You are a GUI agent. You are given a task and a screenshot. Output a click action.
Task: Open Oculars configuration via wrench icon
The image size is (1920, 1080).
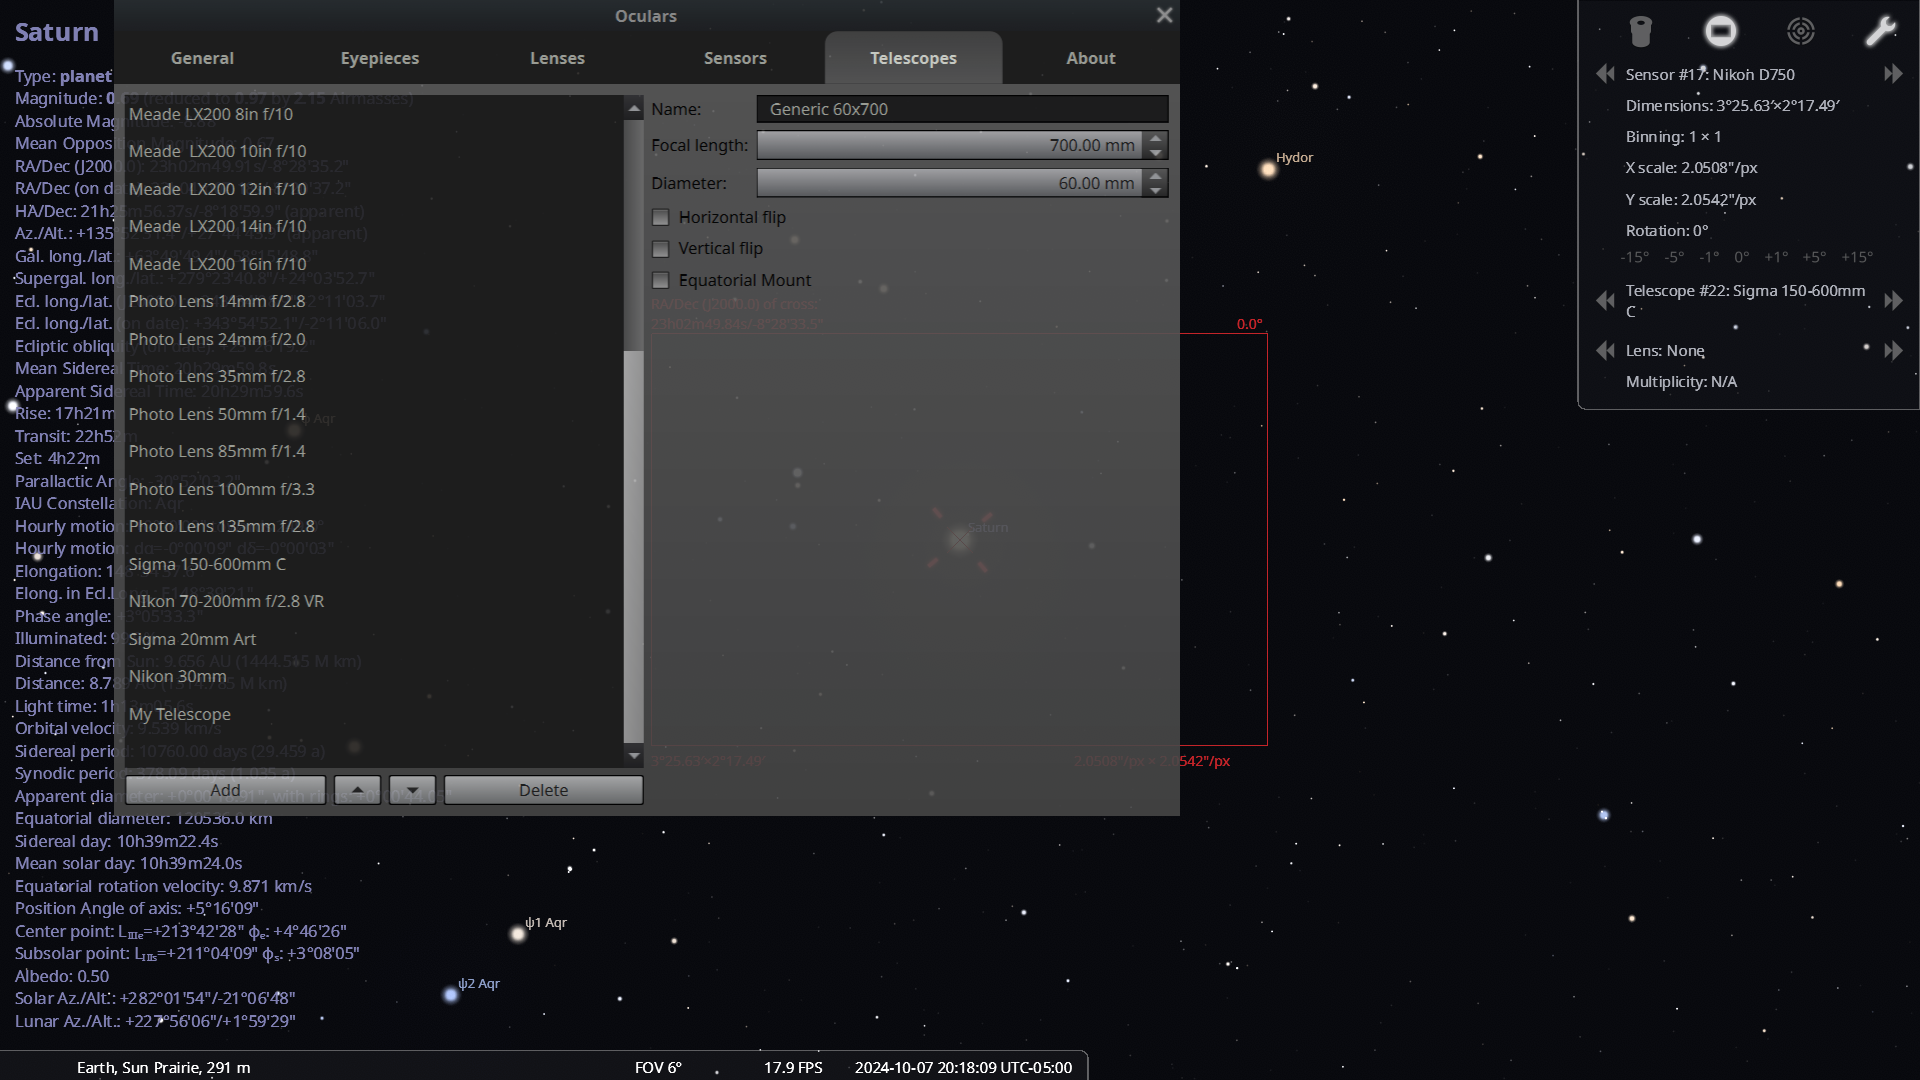[x=1880, y=31]
